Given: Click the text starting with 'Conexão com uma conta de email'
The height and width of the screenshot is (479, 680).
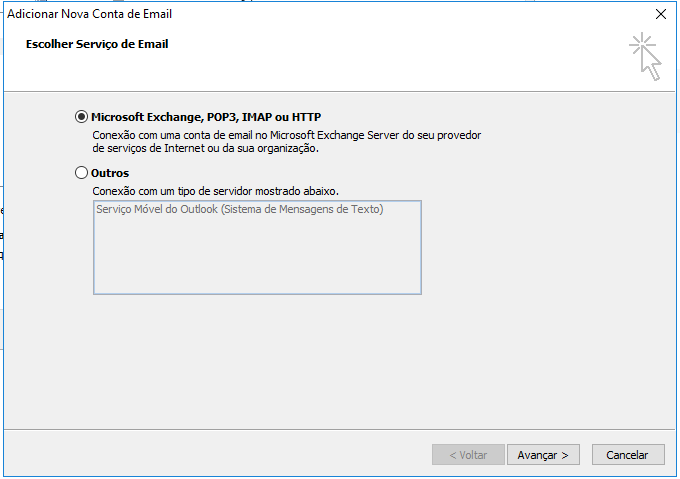Looking at the screenshot, I should coord(287,141).
